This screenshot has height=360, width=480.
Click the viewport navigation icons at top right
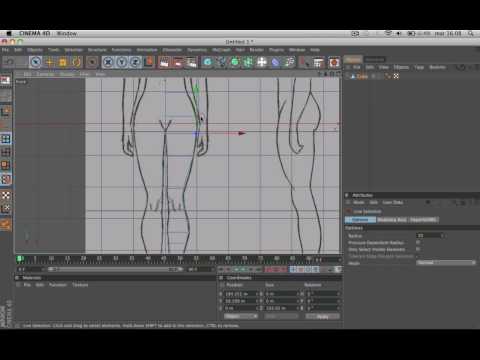coord(330,74)
